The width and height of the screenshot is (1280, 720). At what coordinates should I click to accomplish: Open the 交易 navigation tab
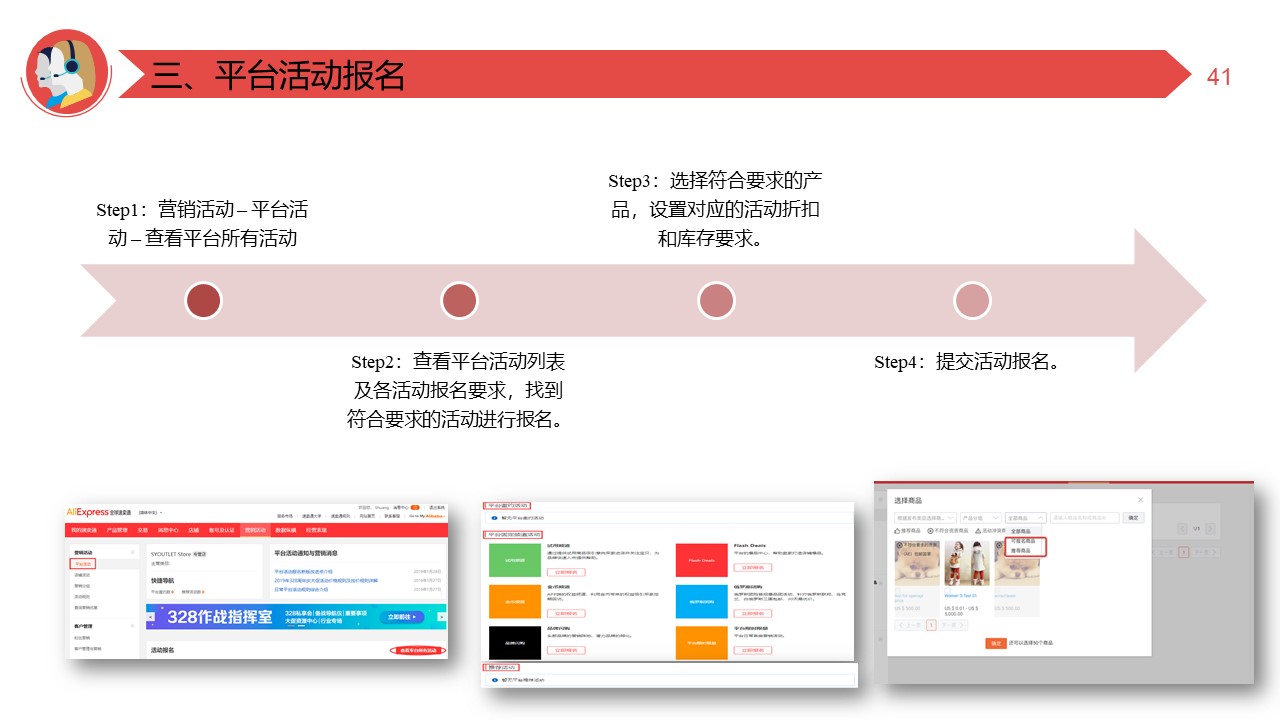pyautogui.click(x=143, y=530)
